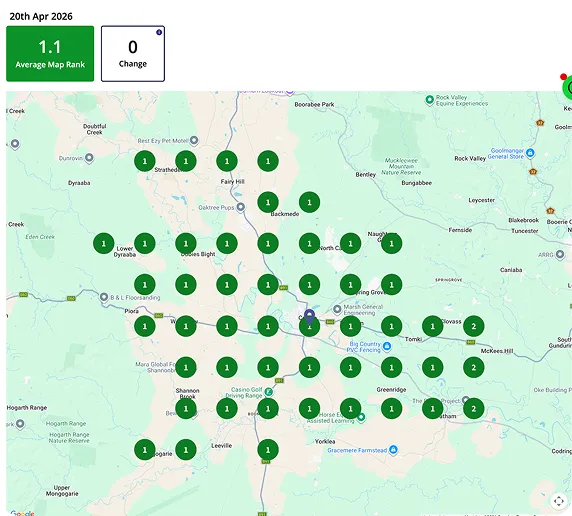Open the ARRC map pin

pos(560,254)
